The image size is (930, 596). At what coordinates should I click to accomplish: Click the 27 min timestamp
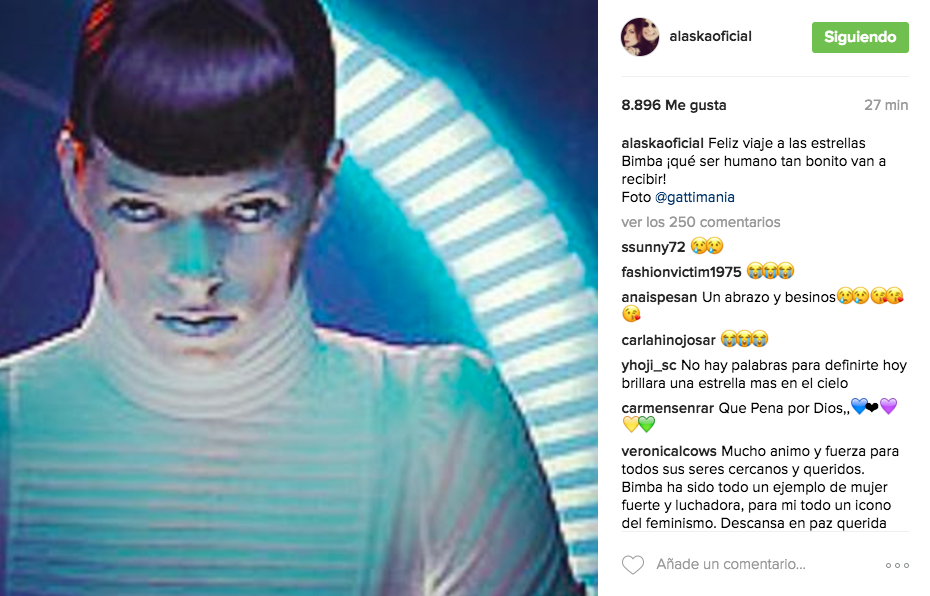pyautogui.click(x=886, y=105)
